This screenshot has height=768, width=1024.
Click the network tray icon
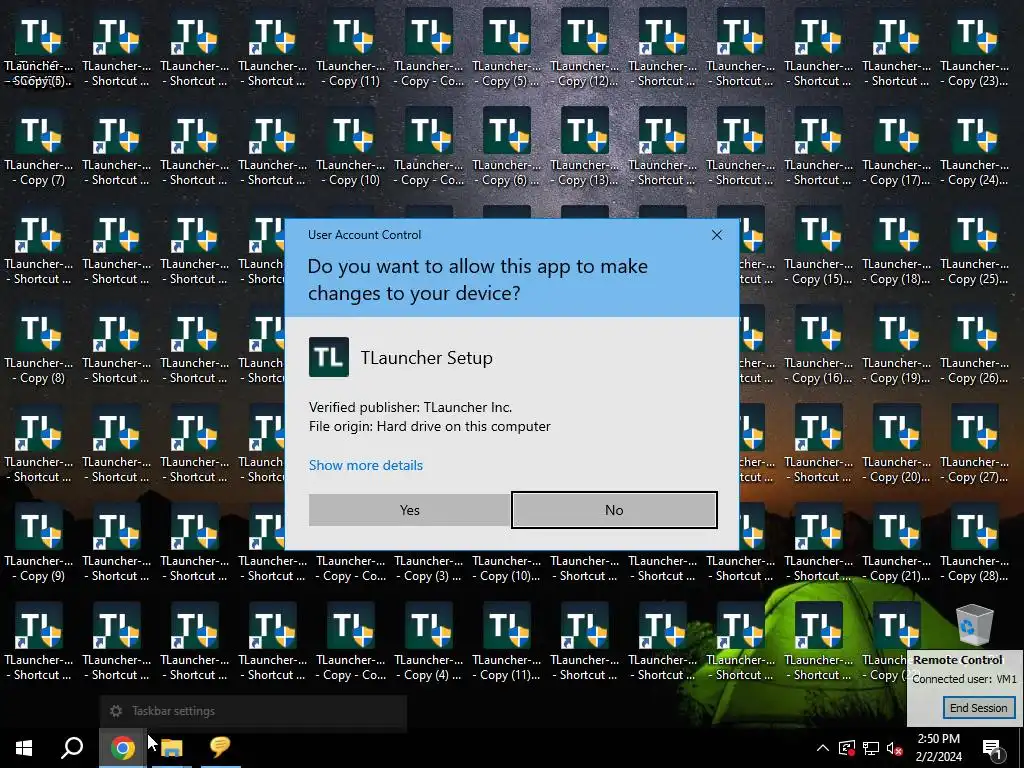tap(871, 748)
